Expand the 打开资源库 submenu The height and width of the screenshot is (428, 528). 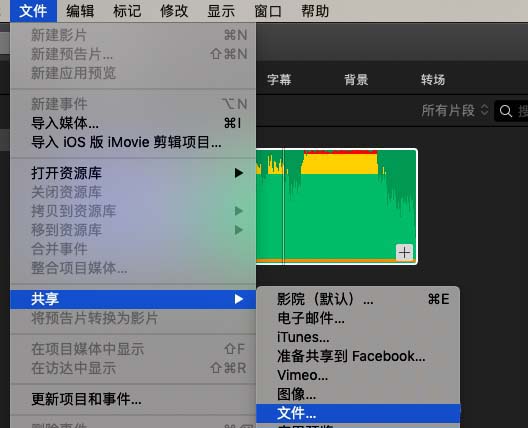click(133, 173)
